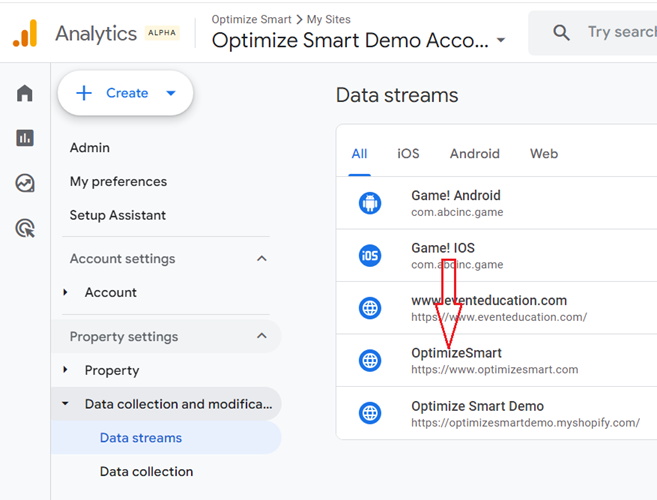Viewport: 657px width, 500px height.
Task: Open the Explore icon in sidebar
Action: (x=25, y=183)
